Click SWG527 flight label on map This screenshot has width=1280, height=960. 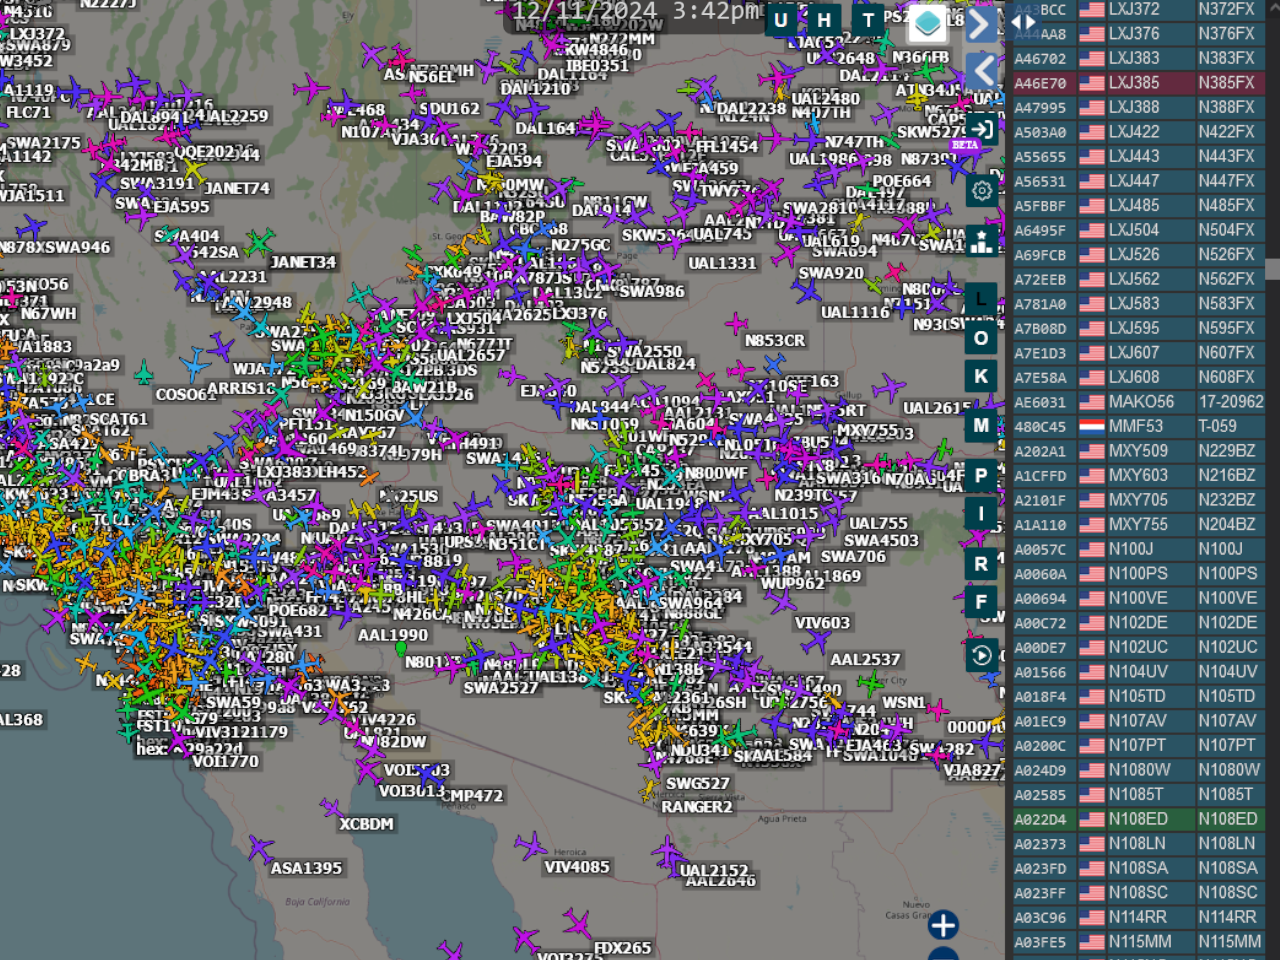pos(698,784)
